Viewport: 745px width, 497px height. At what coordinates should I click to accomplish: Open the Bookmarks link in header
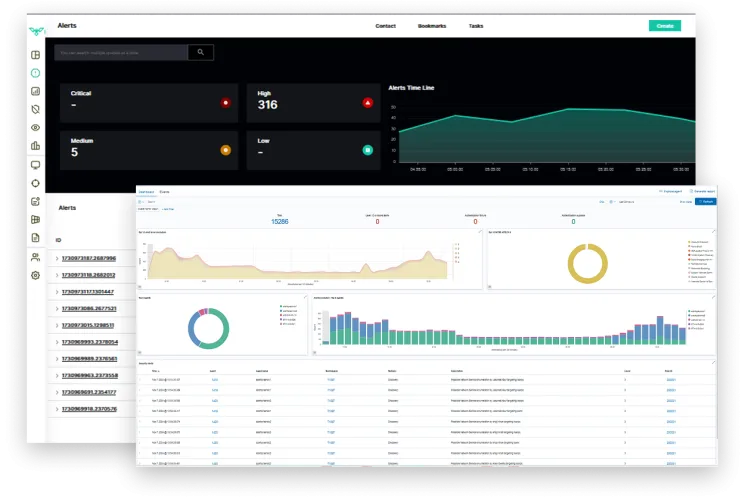pos(432,25)
